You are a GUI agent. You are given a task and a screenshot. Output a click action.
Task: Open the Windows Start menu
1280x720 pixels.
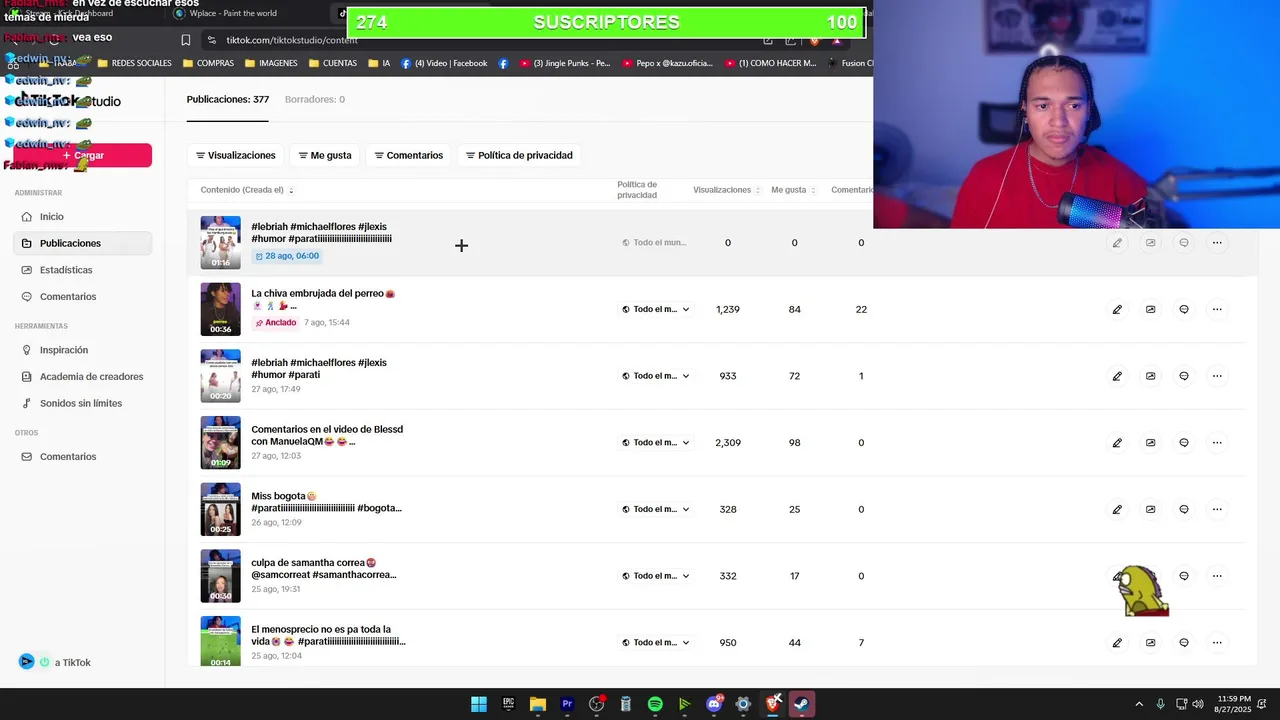(479, 704)
